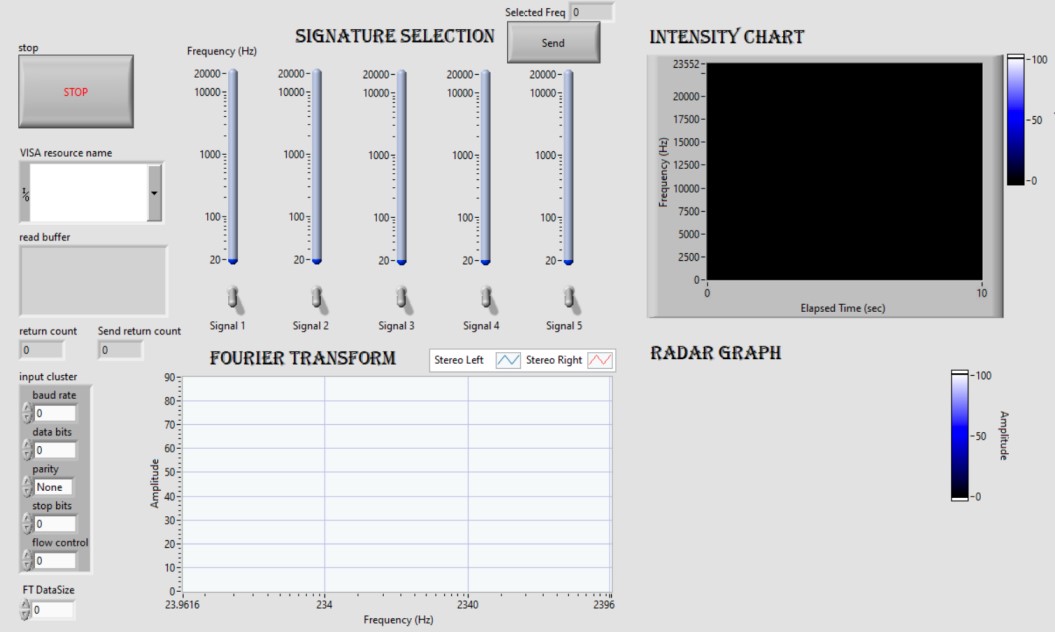
Task: Click the I/O glyph beside VISA resource
Action: (25, 195)
